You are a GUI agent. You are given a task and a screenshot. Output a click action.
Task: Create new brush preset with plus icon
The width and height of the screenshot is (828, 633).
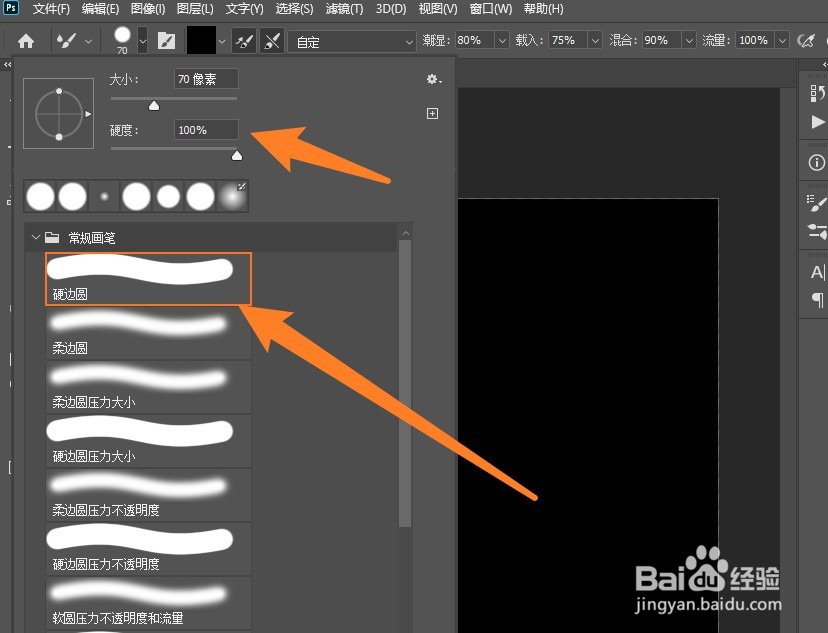click(x=432, y=114)
